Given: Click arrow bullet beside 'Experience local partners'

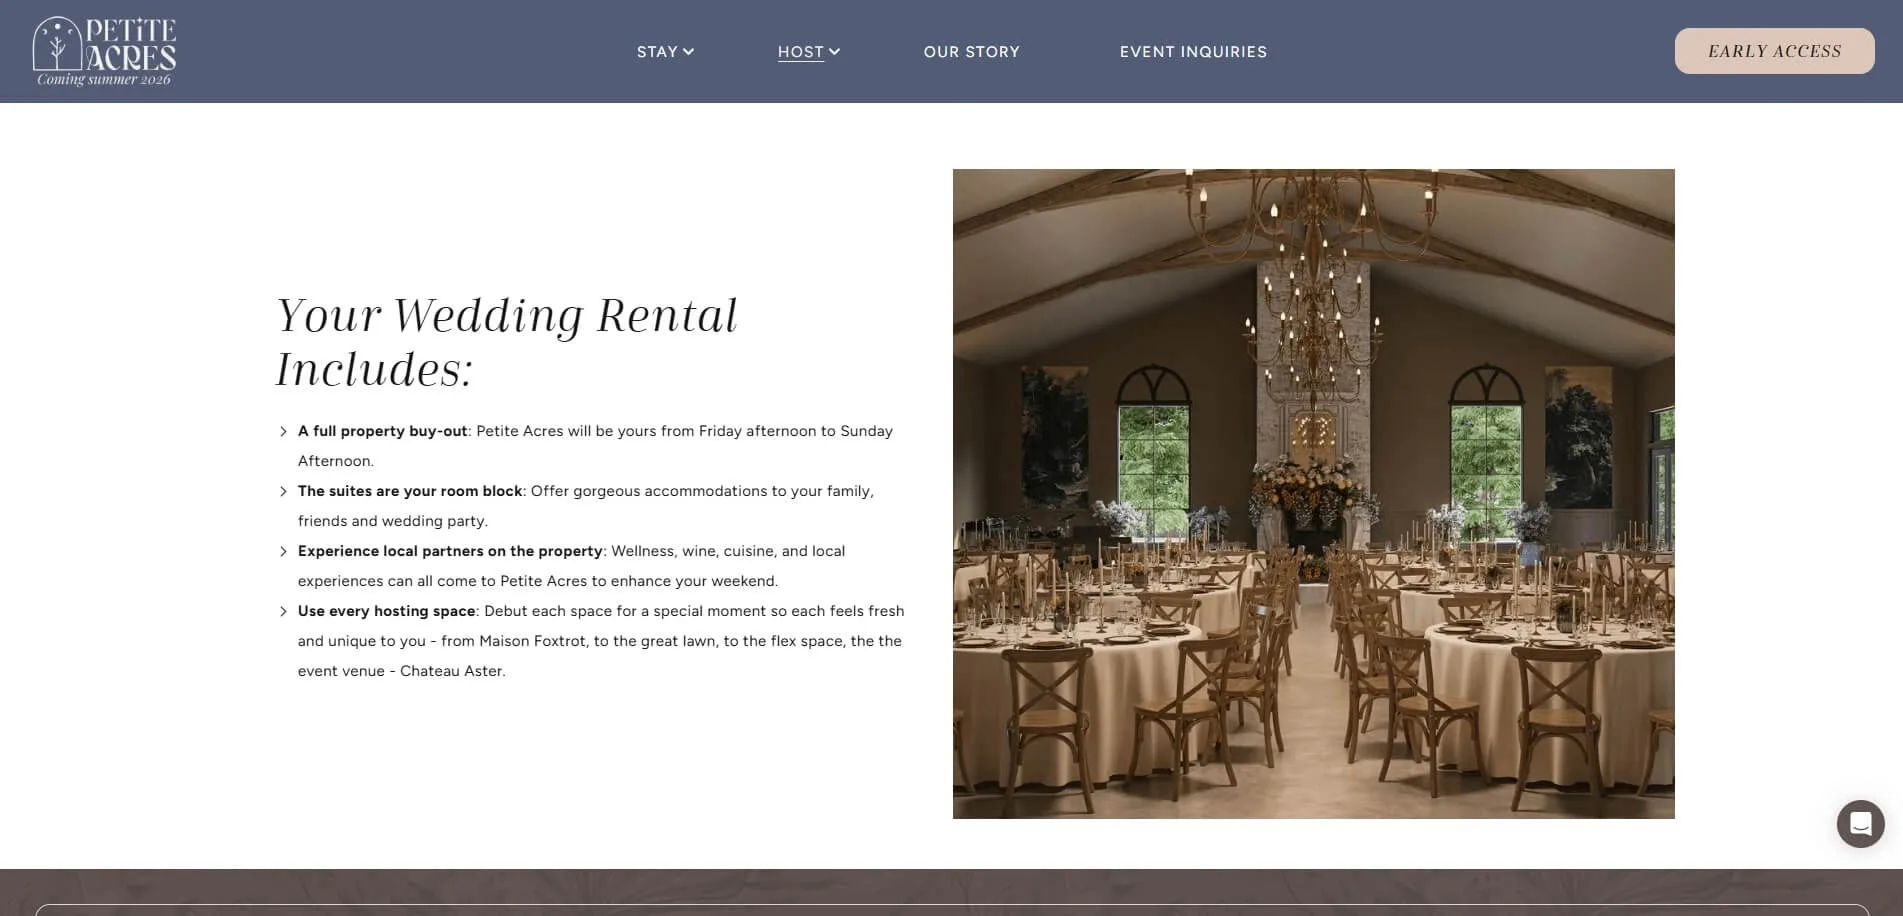Looking at the screenshot, I should pyautogui.click(x=283, y=552).
